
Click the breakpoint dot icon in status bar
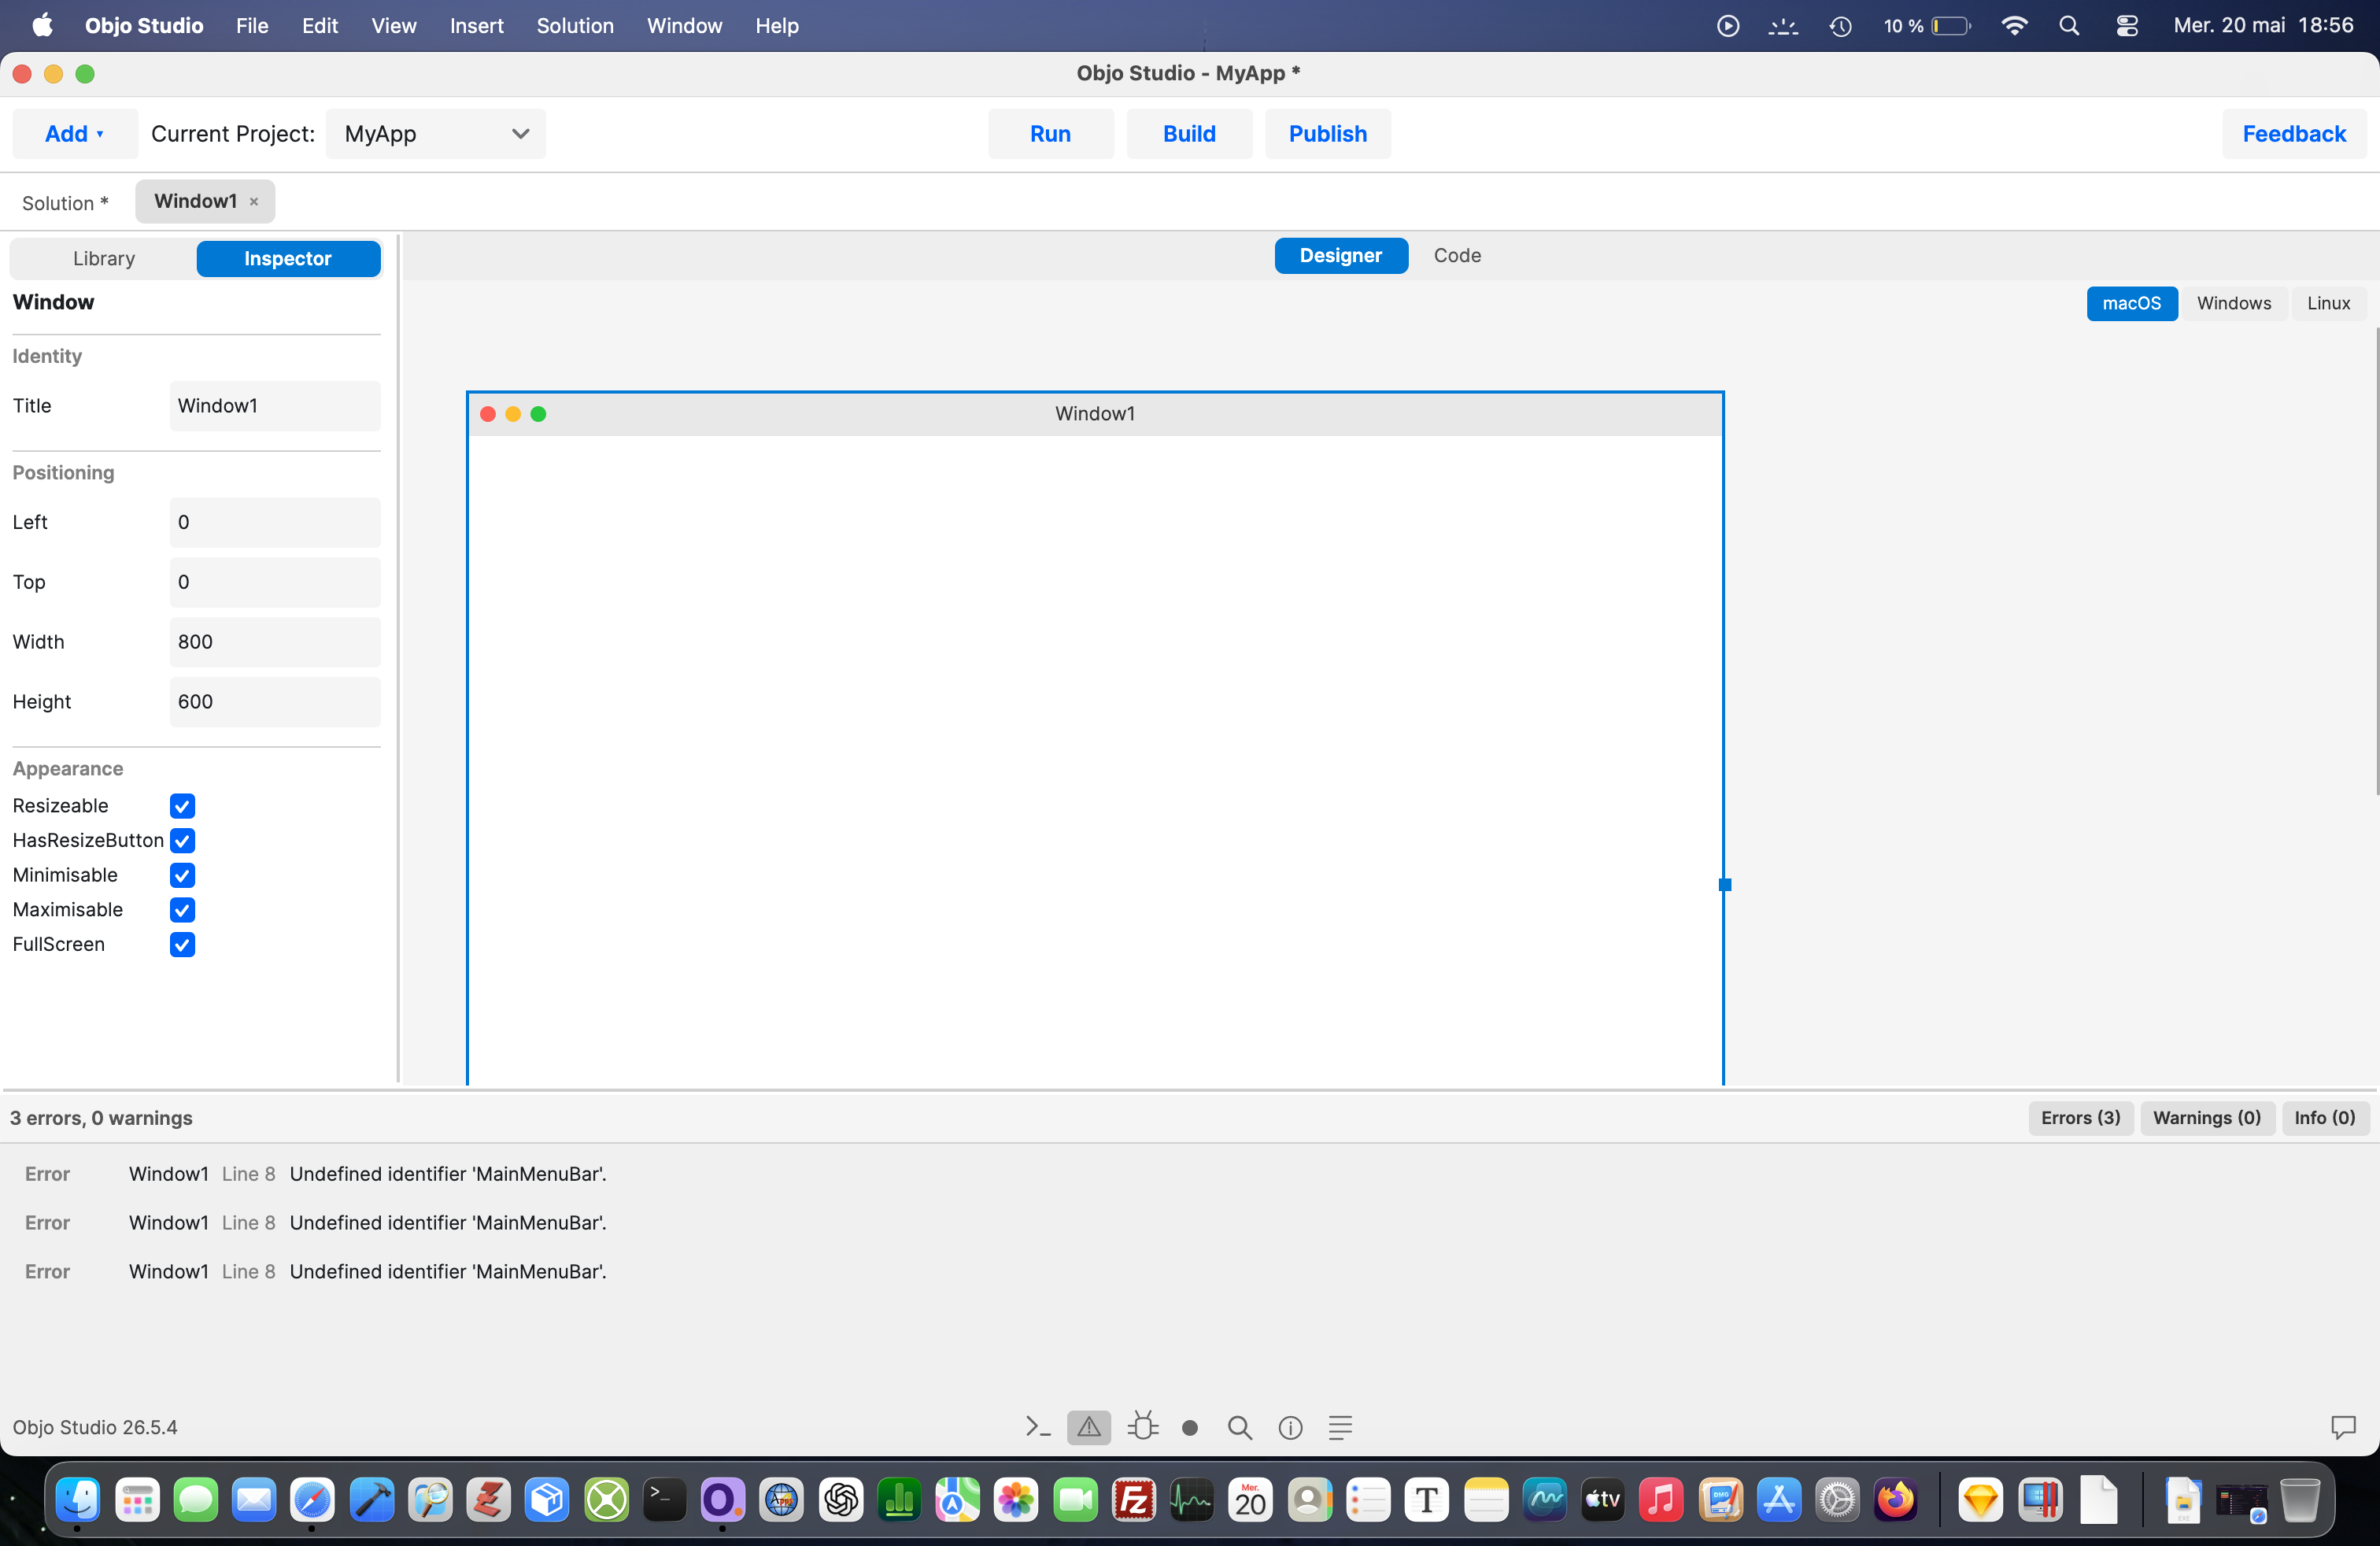point(1190,1428)
